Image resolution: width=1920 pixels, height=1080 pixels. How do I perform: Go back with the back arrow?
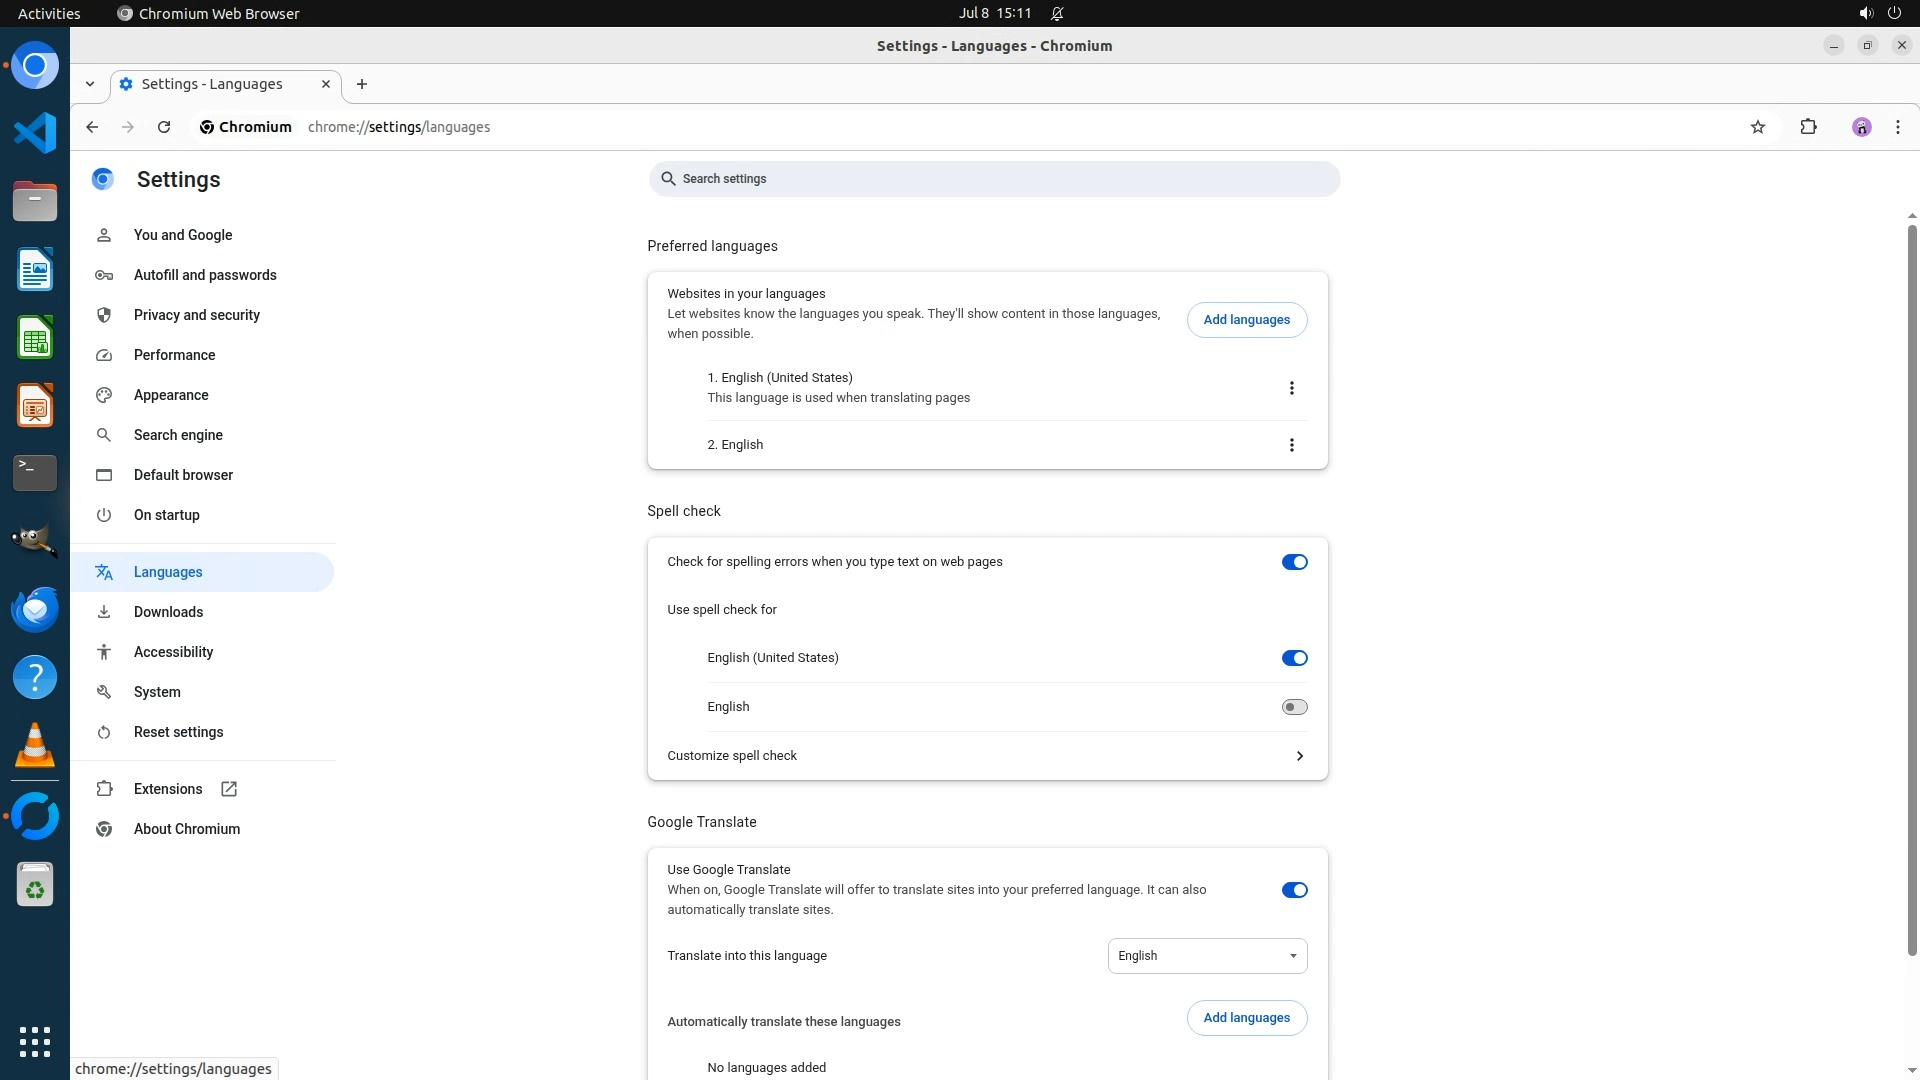tap(92, 127)
